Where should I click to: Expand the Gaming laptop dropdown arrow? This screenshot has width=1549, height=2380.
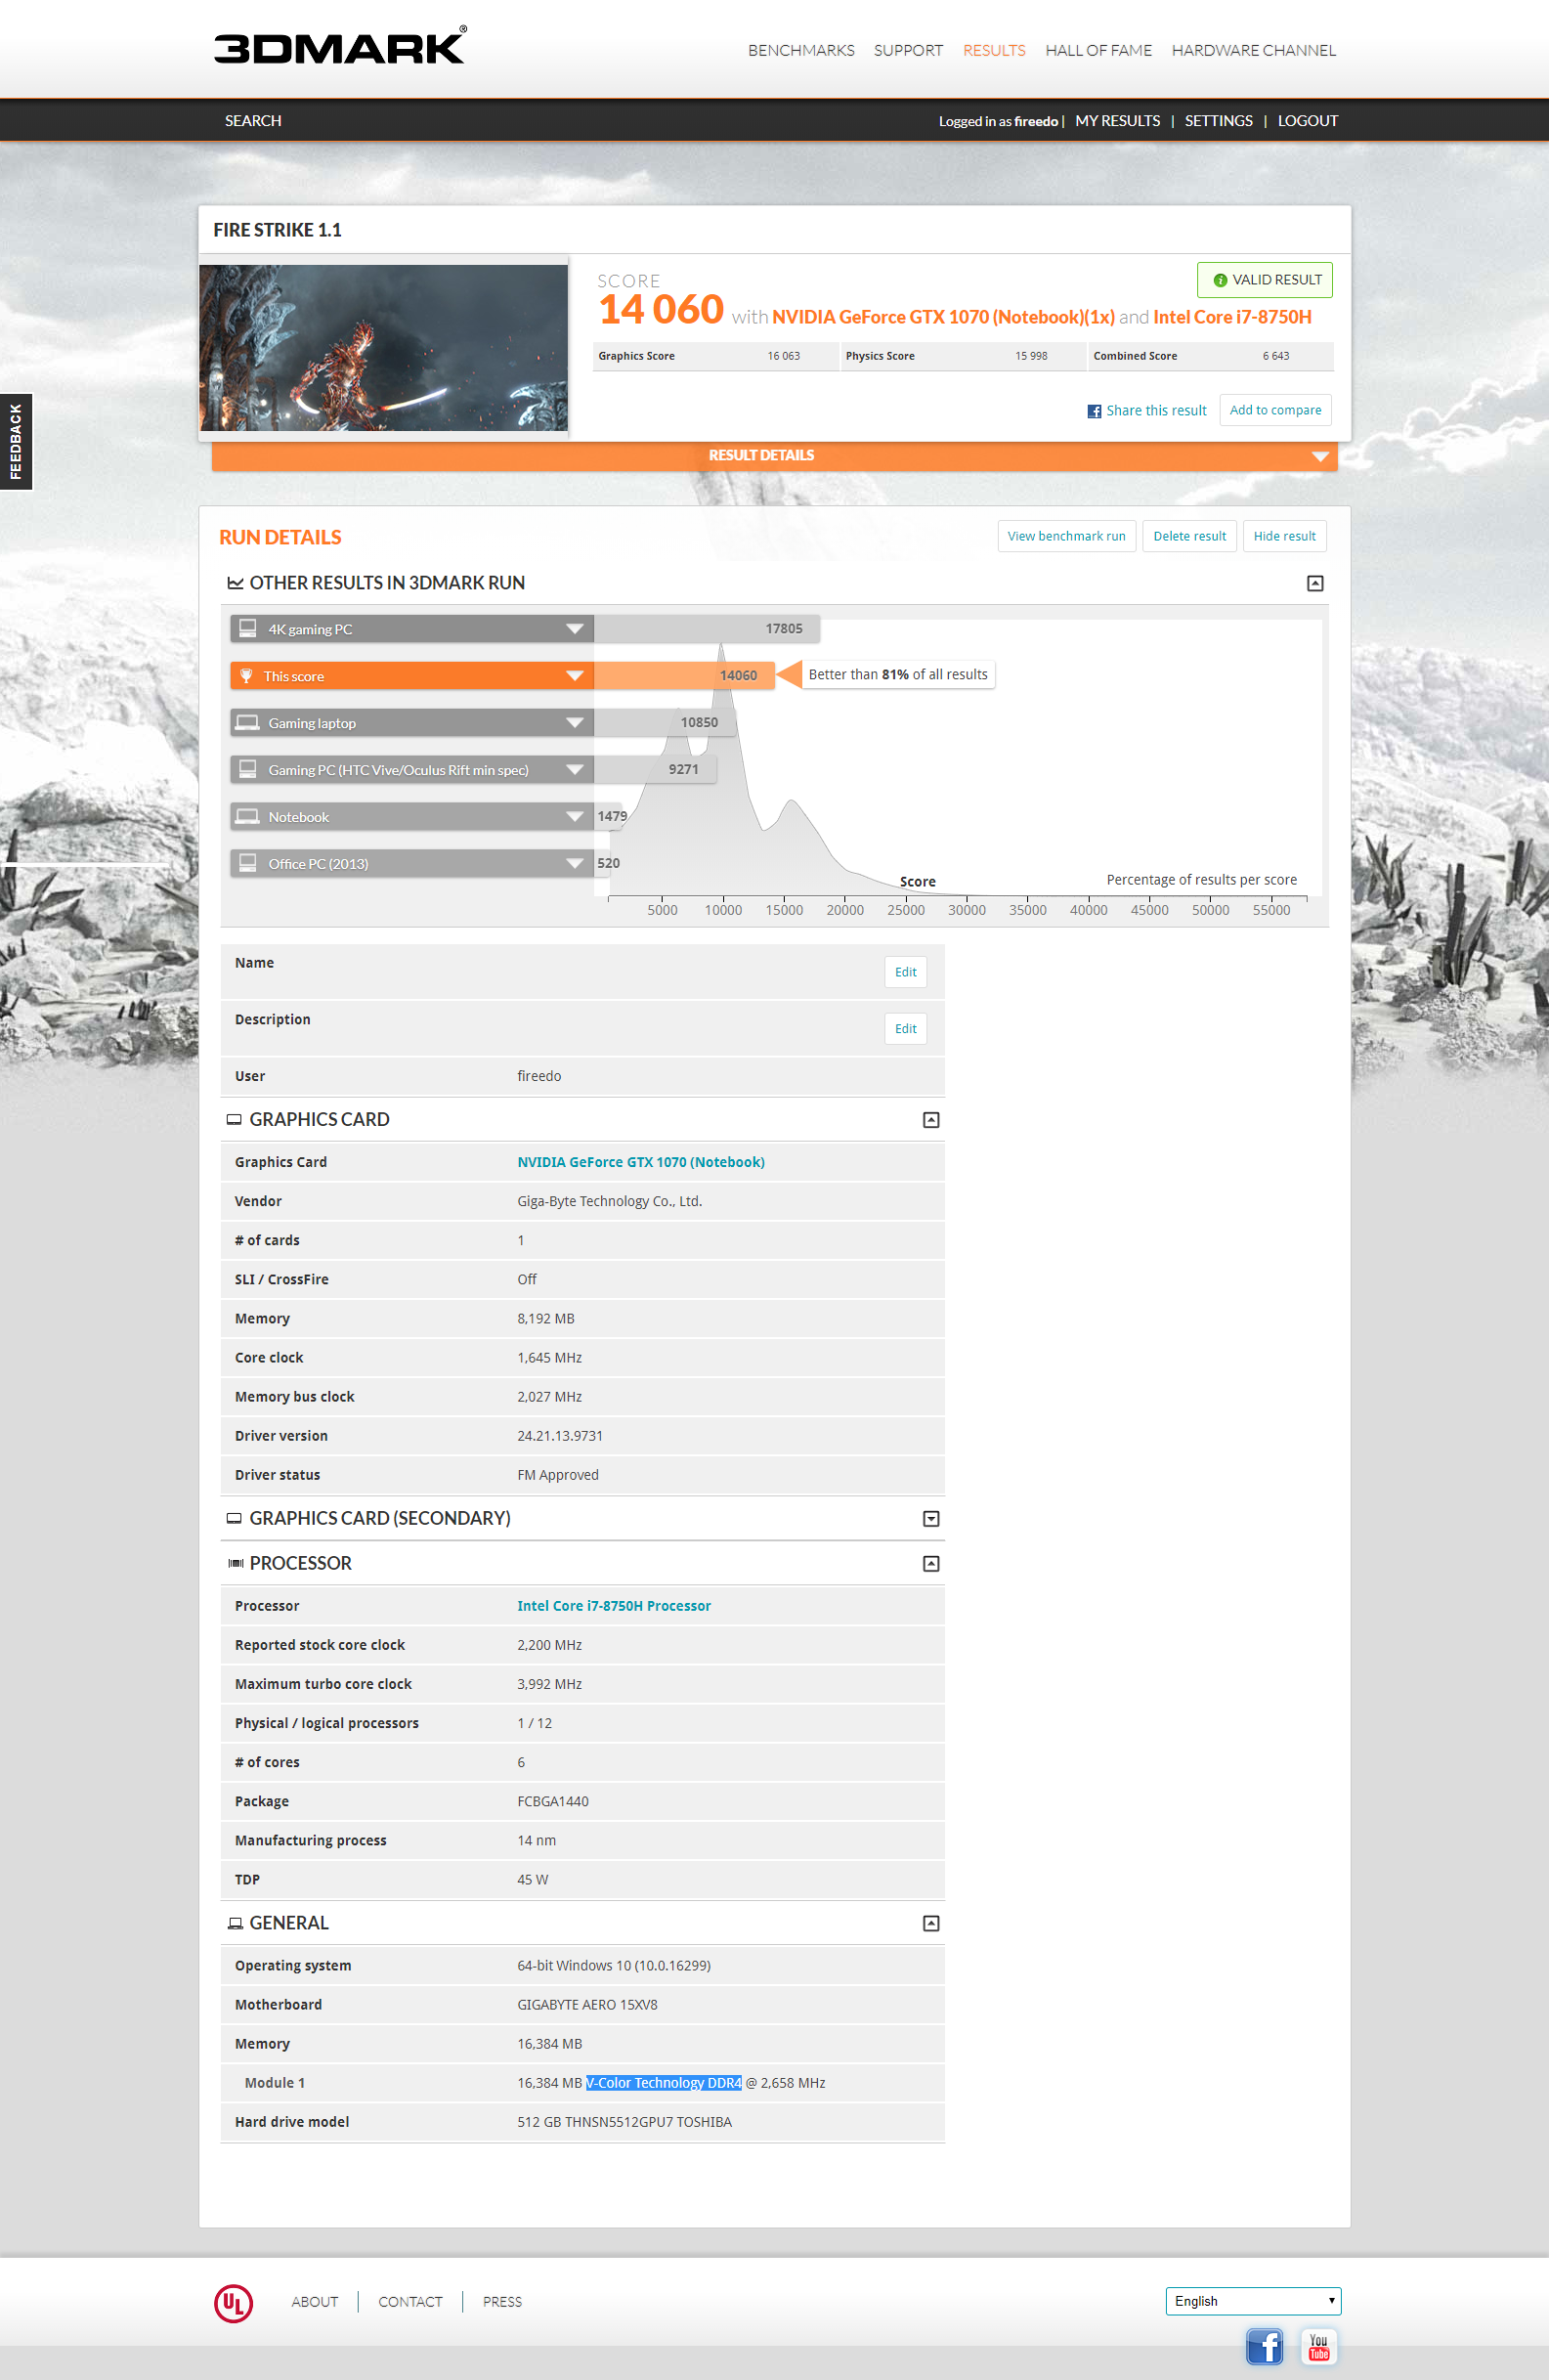pyautogui.click(x=575, y=723)
